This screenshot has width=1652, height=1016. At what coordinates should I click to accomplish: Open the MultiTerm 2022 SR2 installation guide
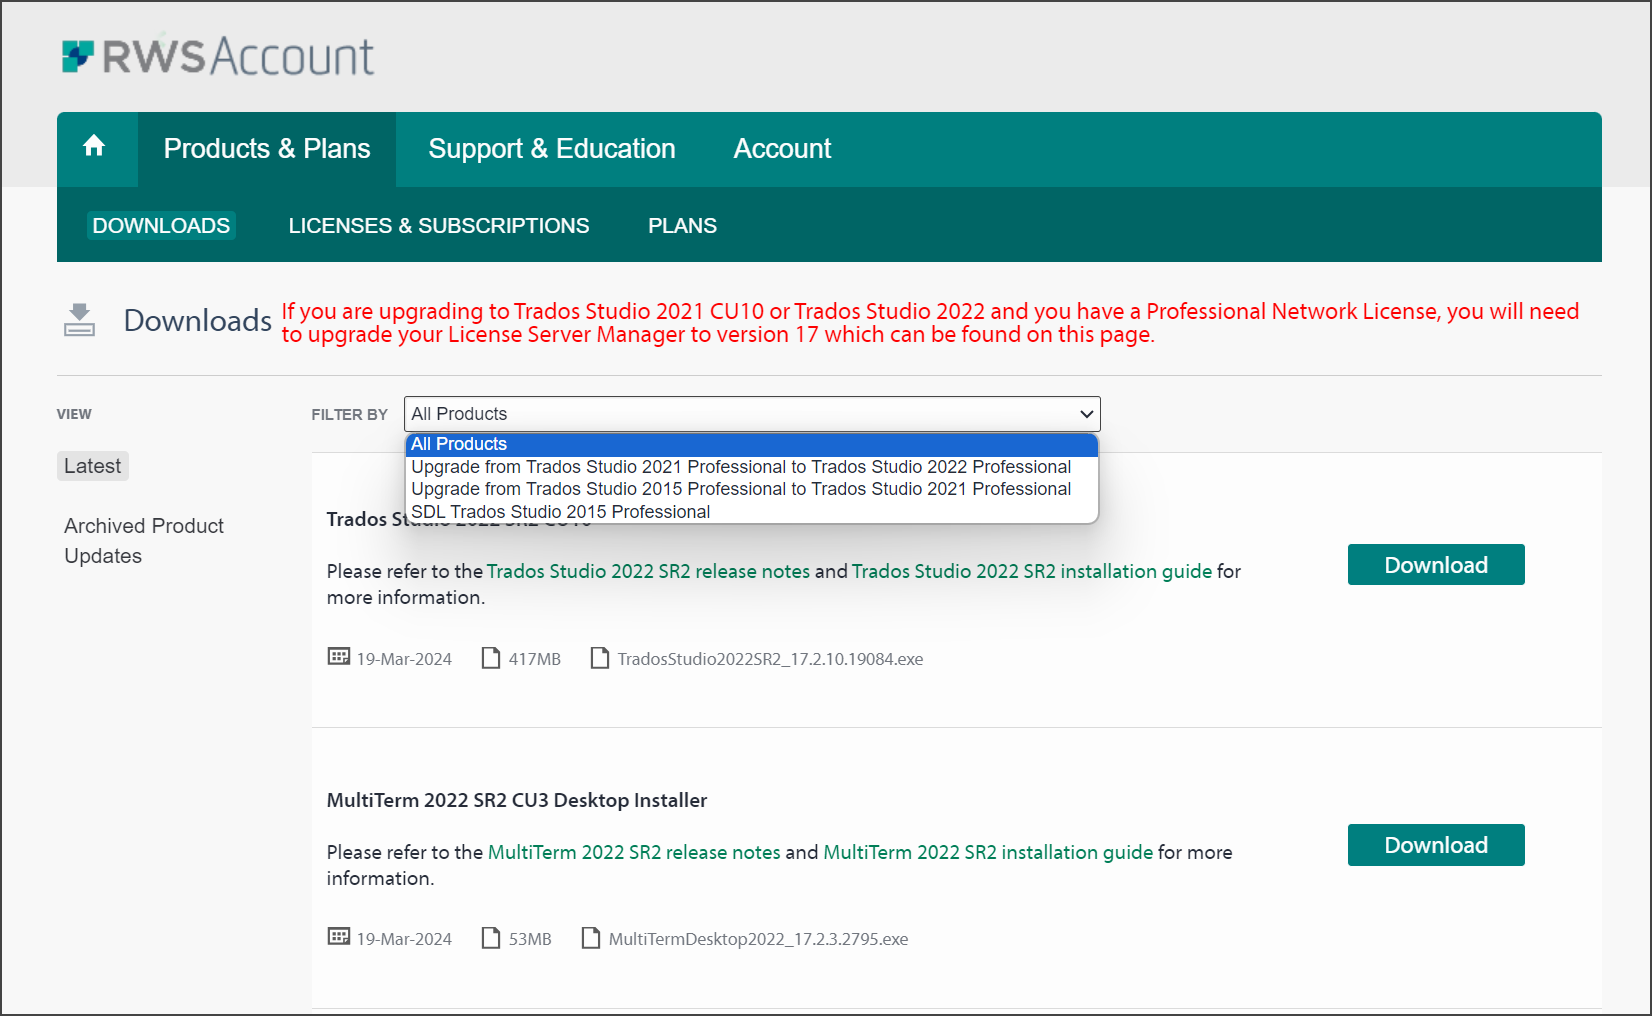(987, 852)
